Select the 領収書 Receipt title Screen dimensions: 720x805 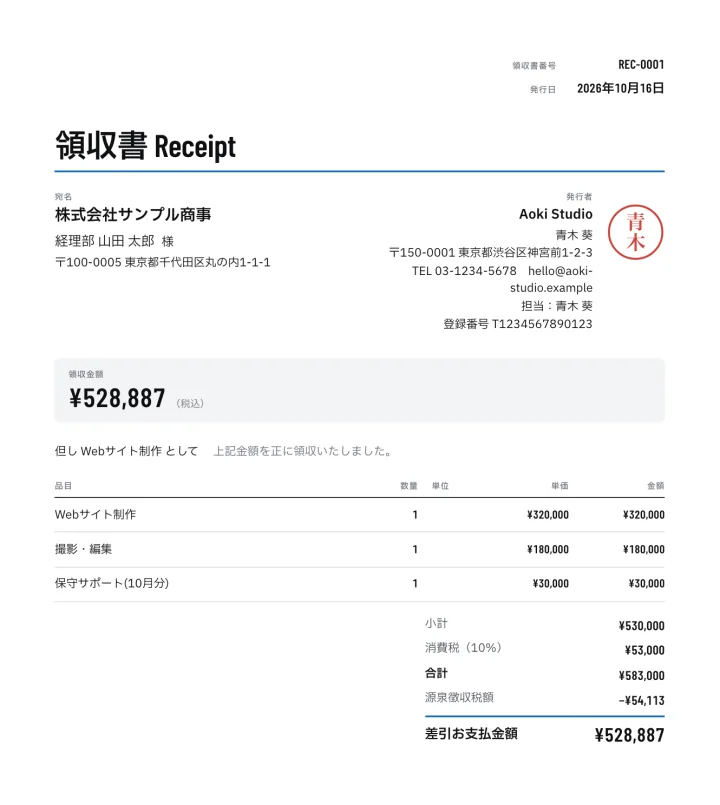click(x=145, y=145)
